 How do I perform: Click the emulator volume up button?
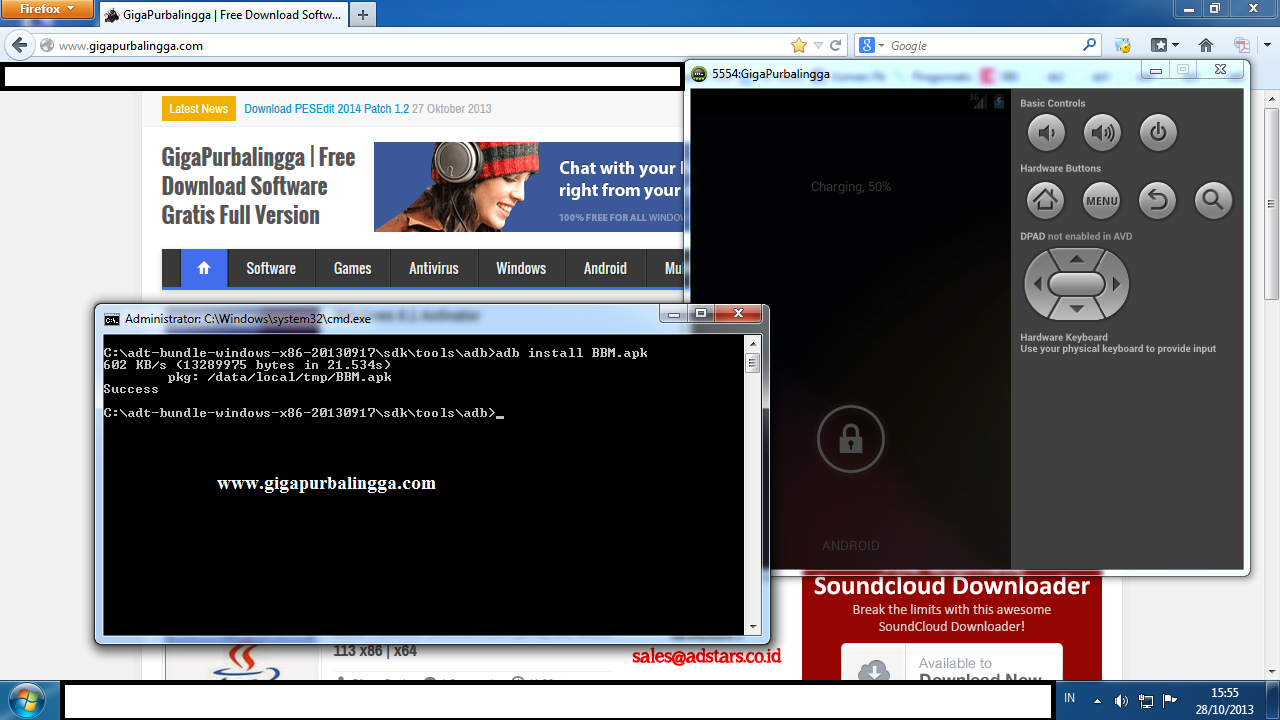1102,132
